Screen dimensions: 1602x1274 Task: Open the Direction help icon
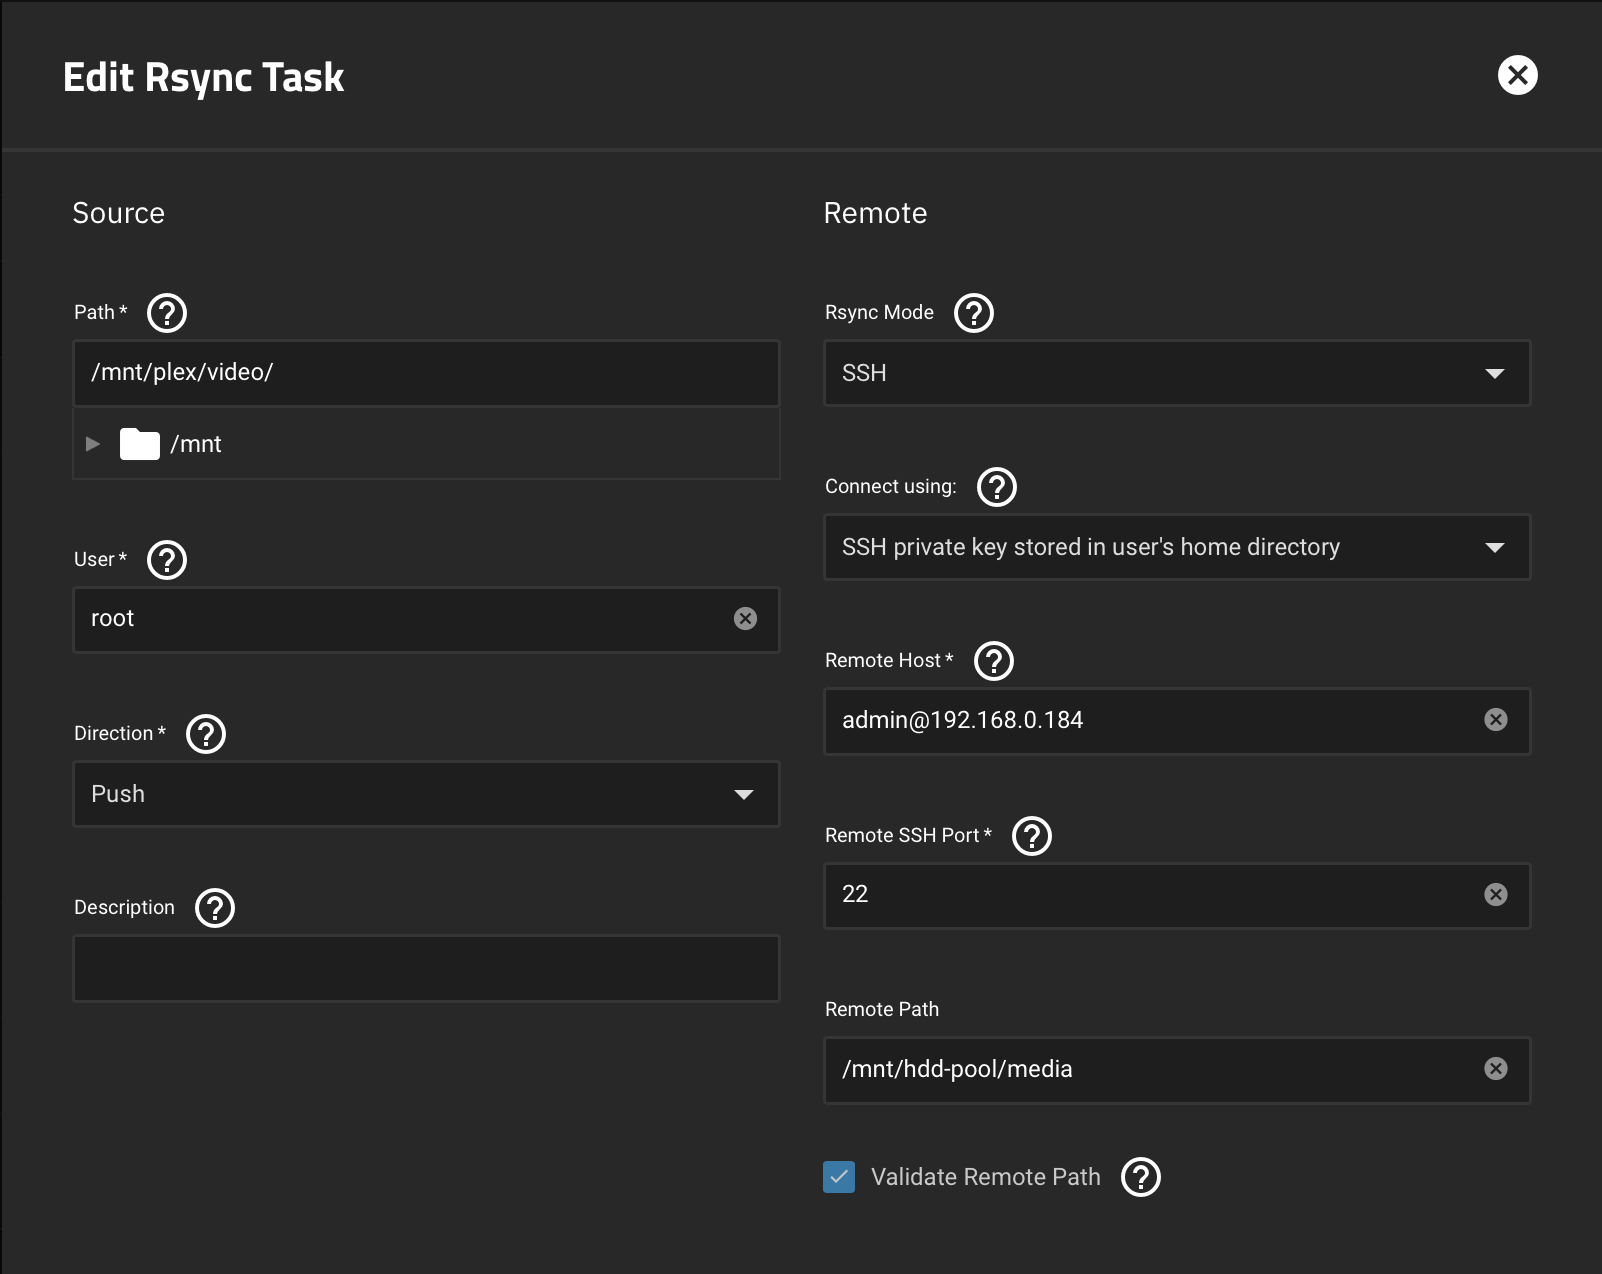(206, 734)
